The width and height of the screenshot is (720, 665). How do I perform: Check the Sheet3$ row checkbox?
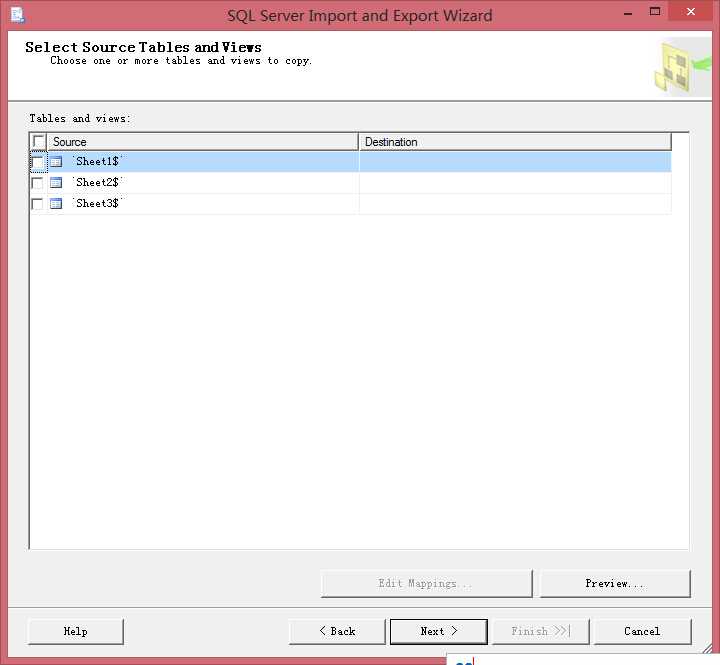[38, 203]
